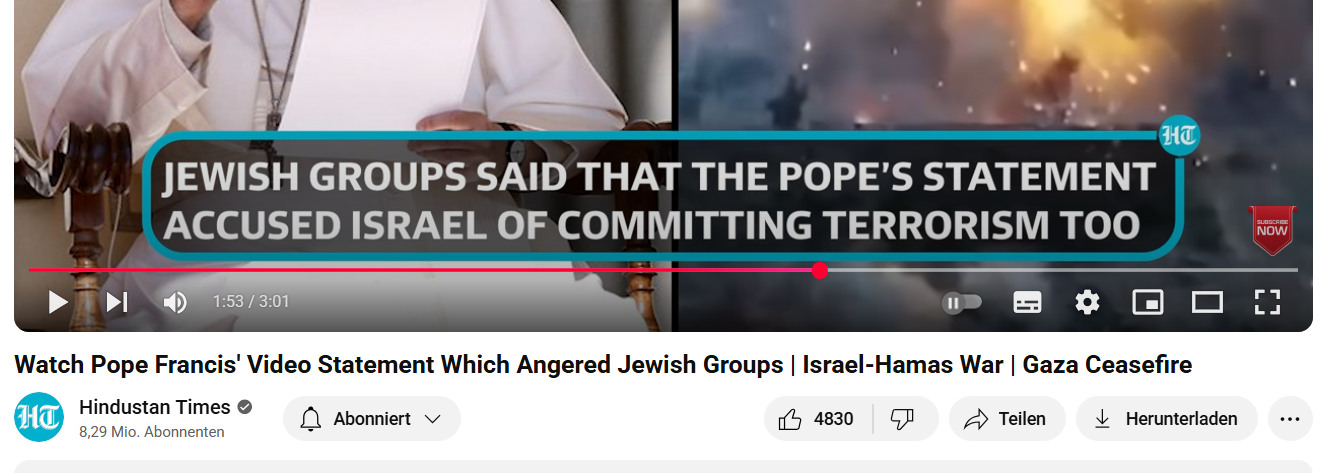Activate the miniplayer mode
The image size is (1327, 473).
[x=1147, y=301]
